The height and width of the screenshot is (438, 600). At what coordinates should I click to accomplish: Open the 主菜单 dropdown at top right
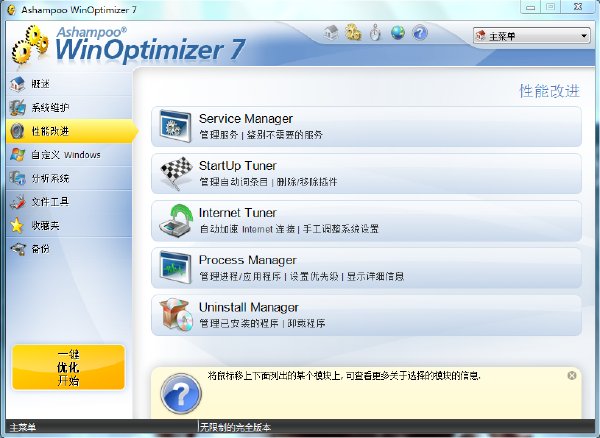[532, 36]
